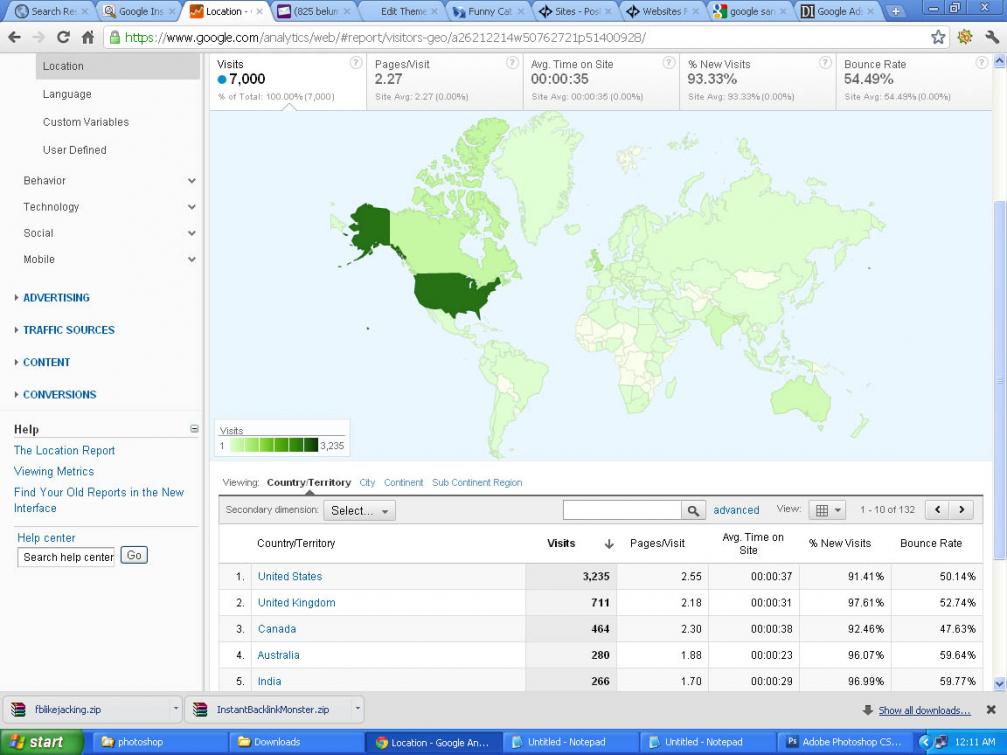The image size is (1007, 755).
Task: Click the extension icon beside the wrench
Action: 965,37
